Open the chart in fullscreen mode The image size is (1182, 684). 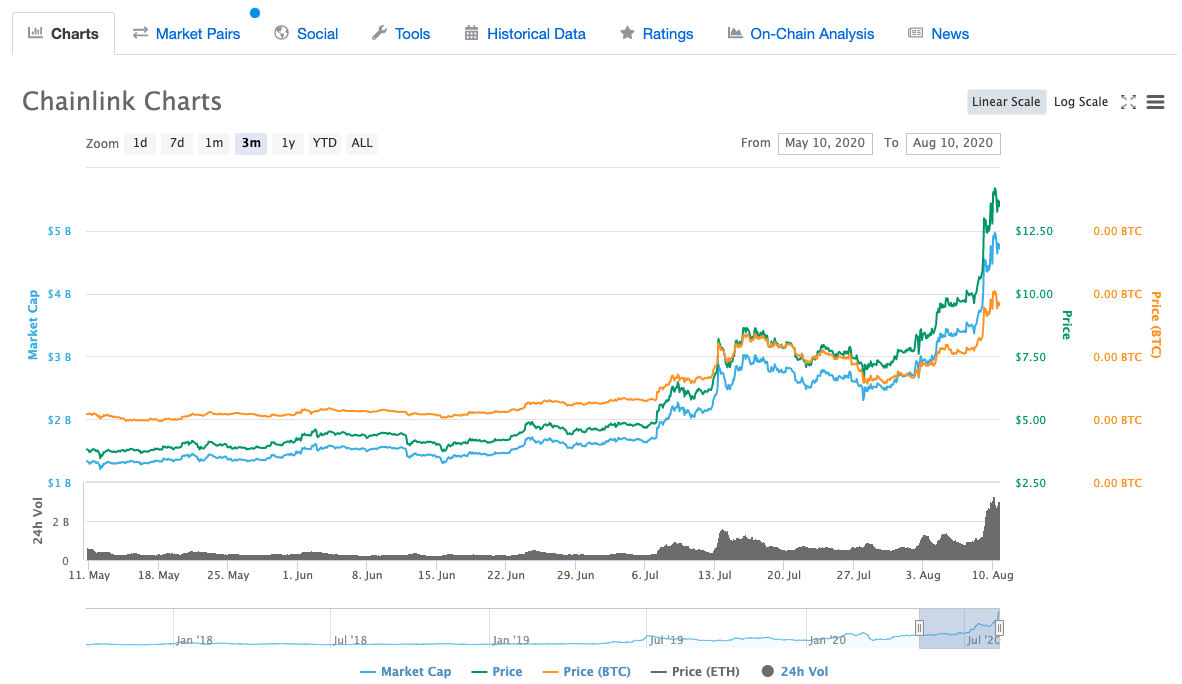(x=1128, y=102)
